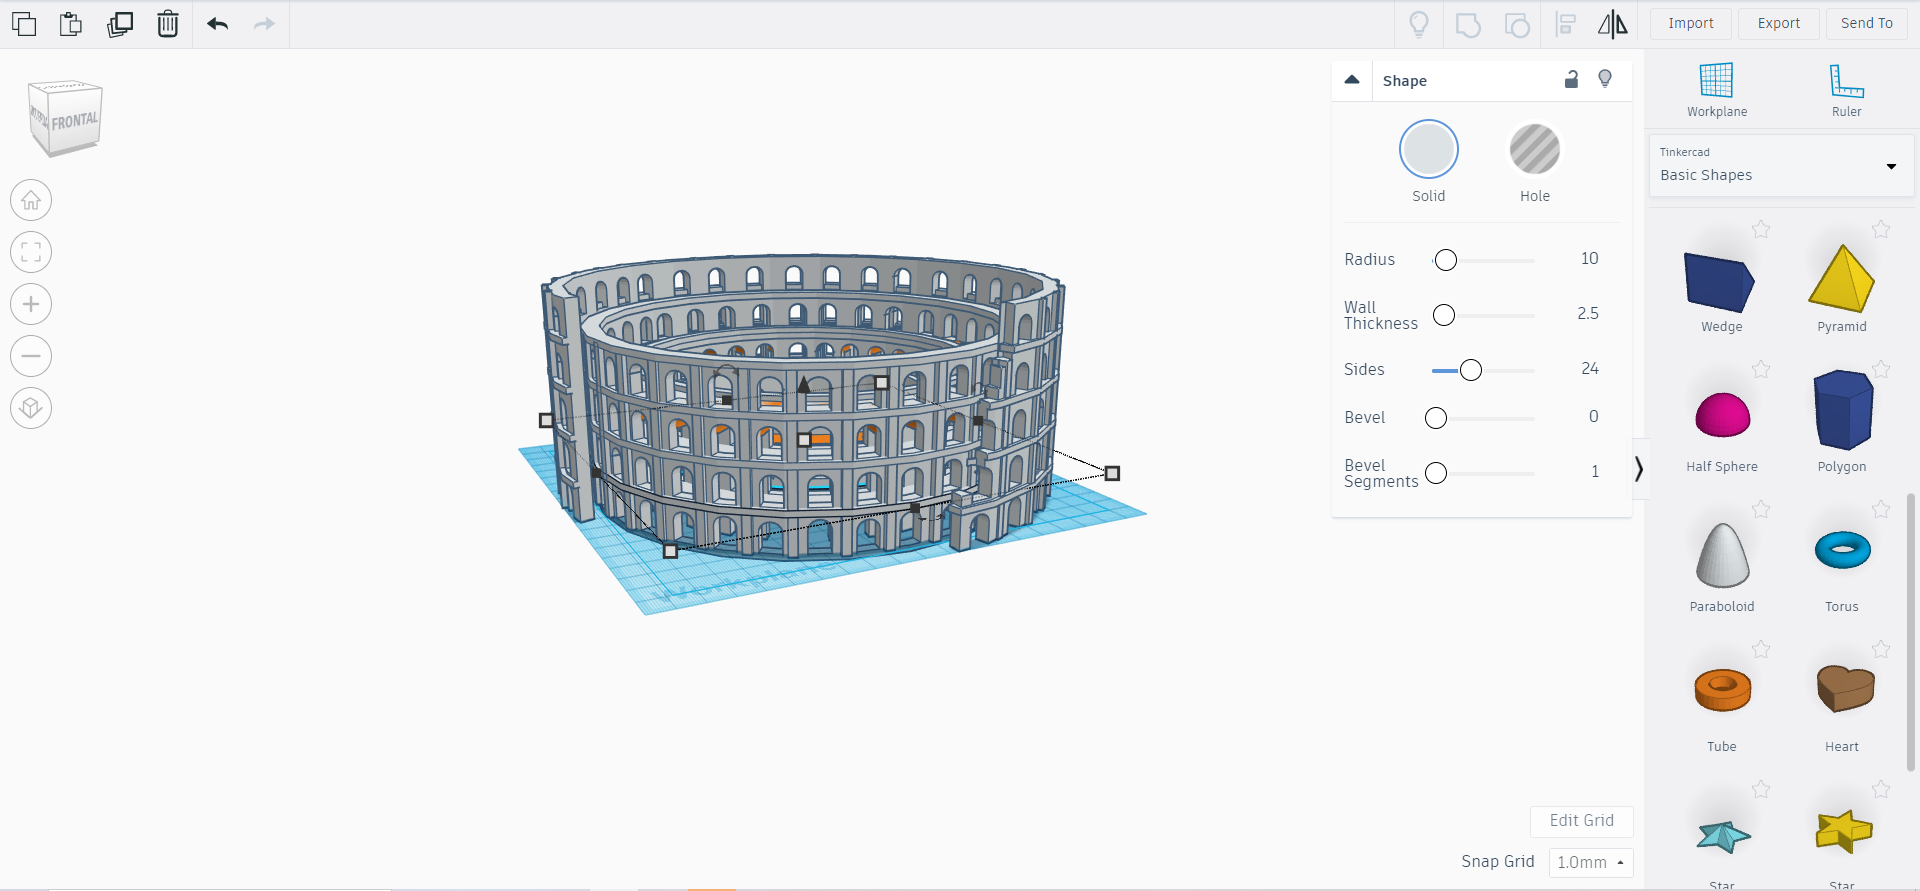Click the Radius slider handle
This screenshot has width=1920, height=891.
point(1445,261)
